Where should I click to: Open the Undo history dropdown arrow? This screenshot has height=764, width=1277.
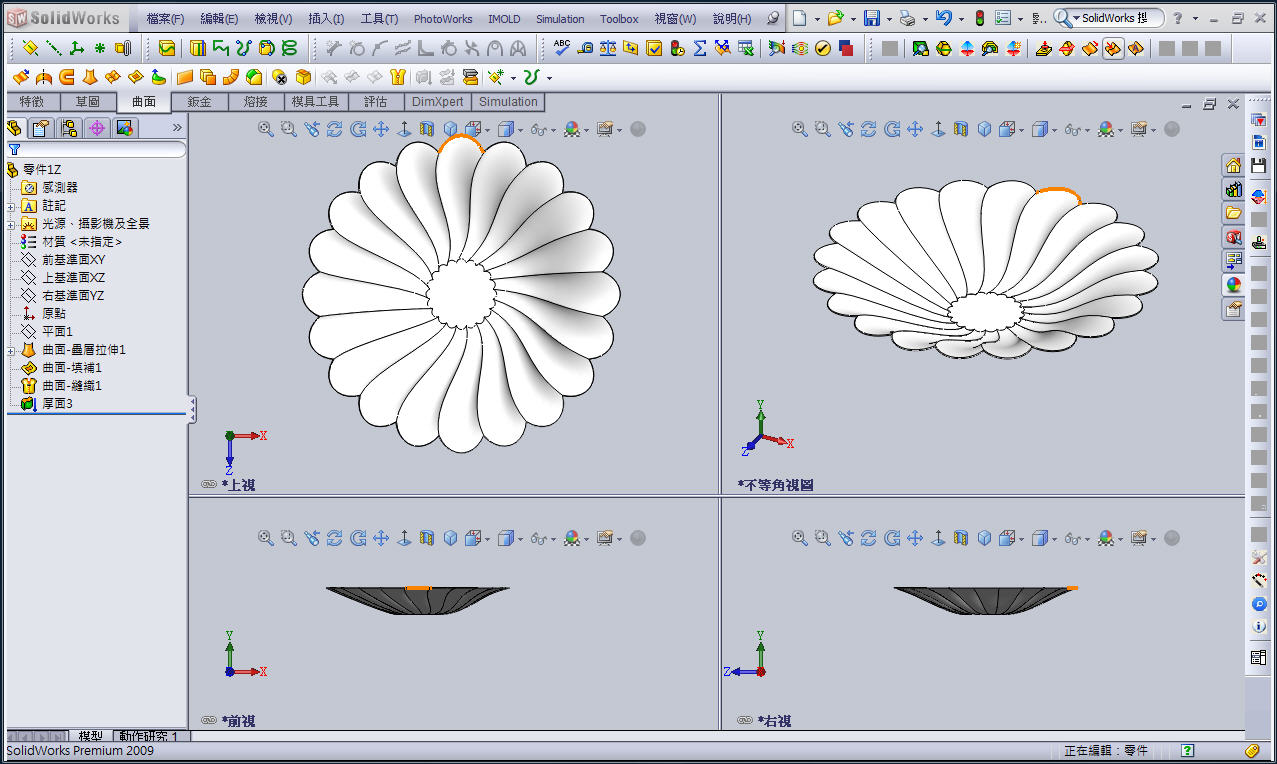(961, 18)
